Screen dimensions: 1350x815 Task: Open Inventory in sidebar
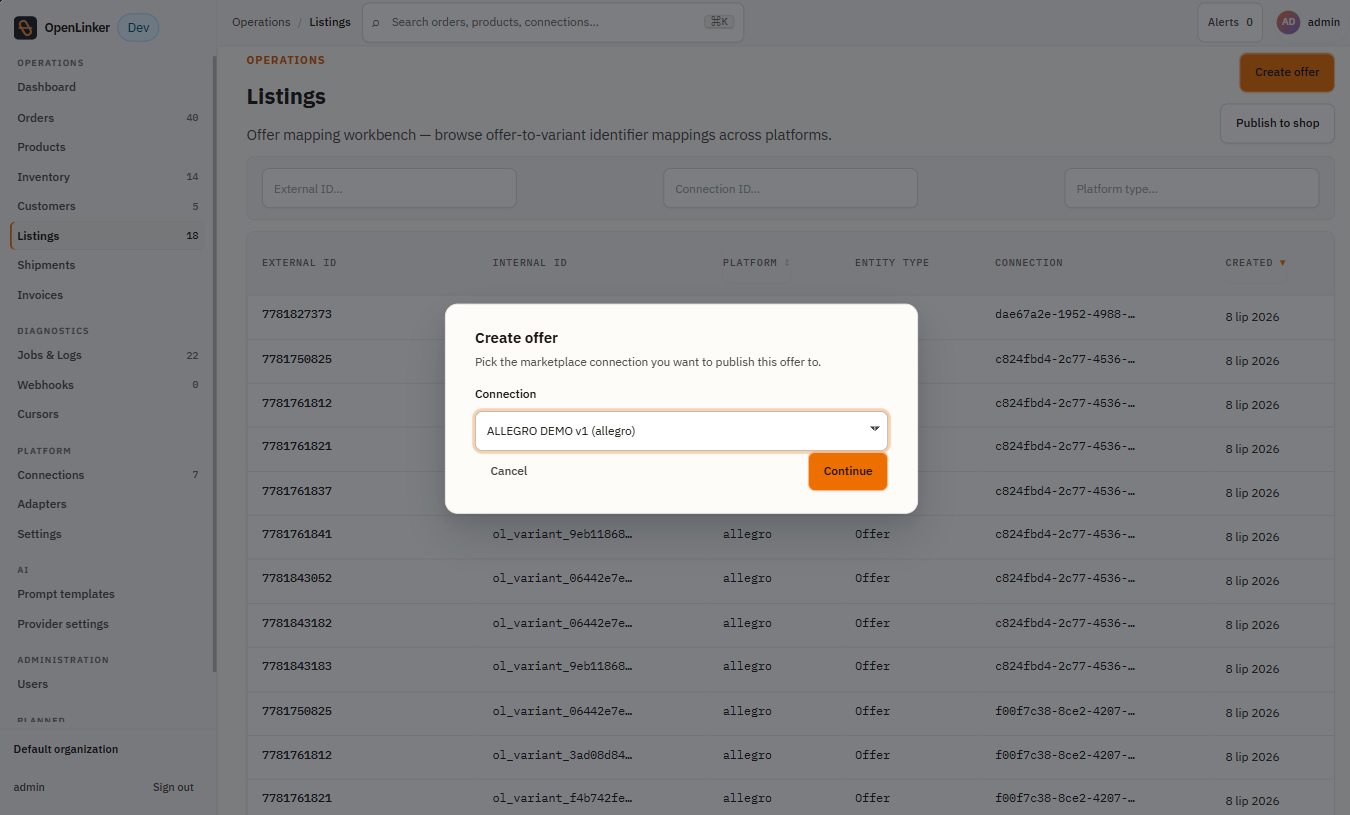pyautogui.click(x=108, y=177)
